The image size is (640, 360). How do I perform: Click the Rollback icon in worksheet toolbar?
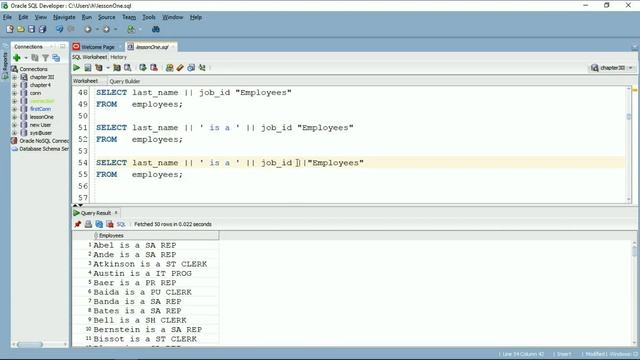click(153, 68)
